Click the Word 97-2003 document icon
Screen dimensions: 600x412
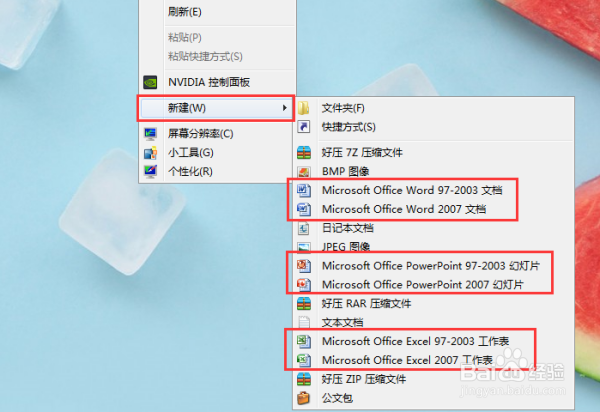304,190
